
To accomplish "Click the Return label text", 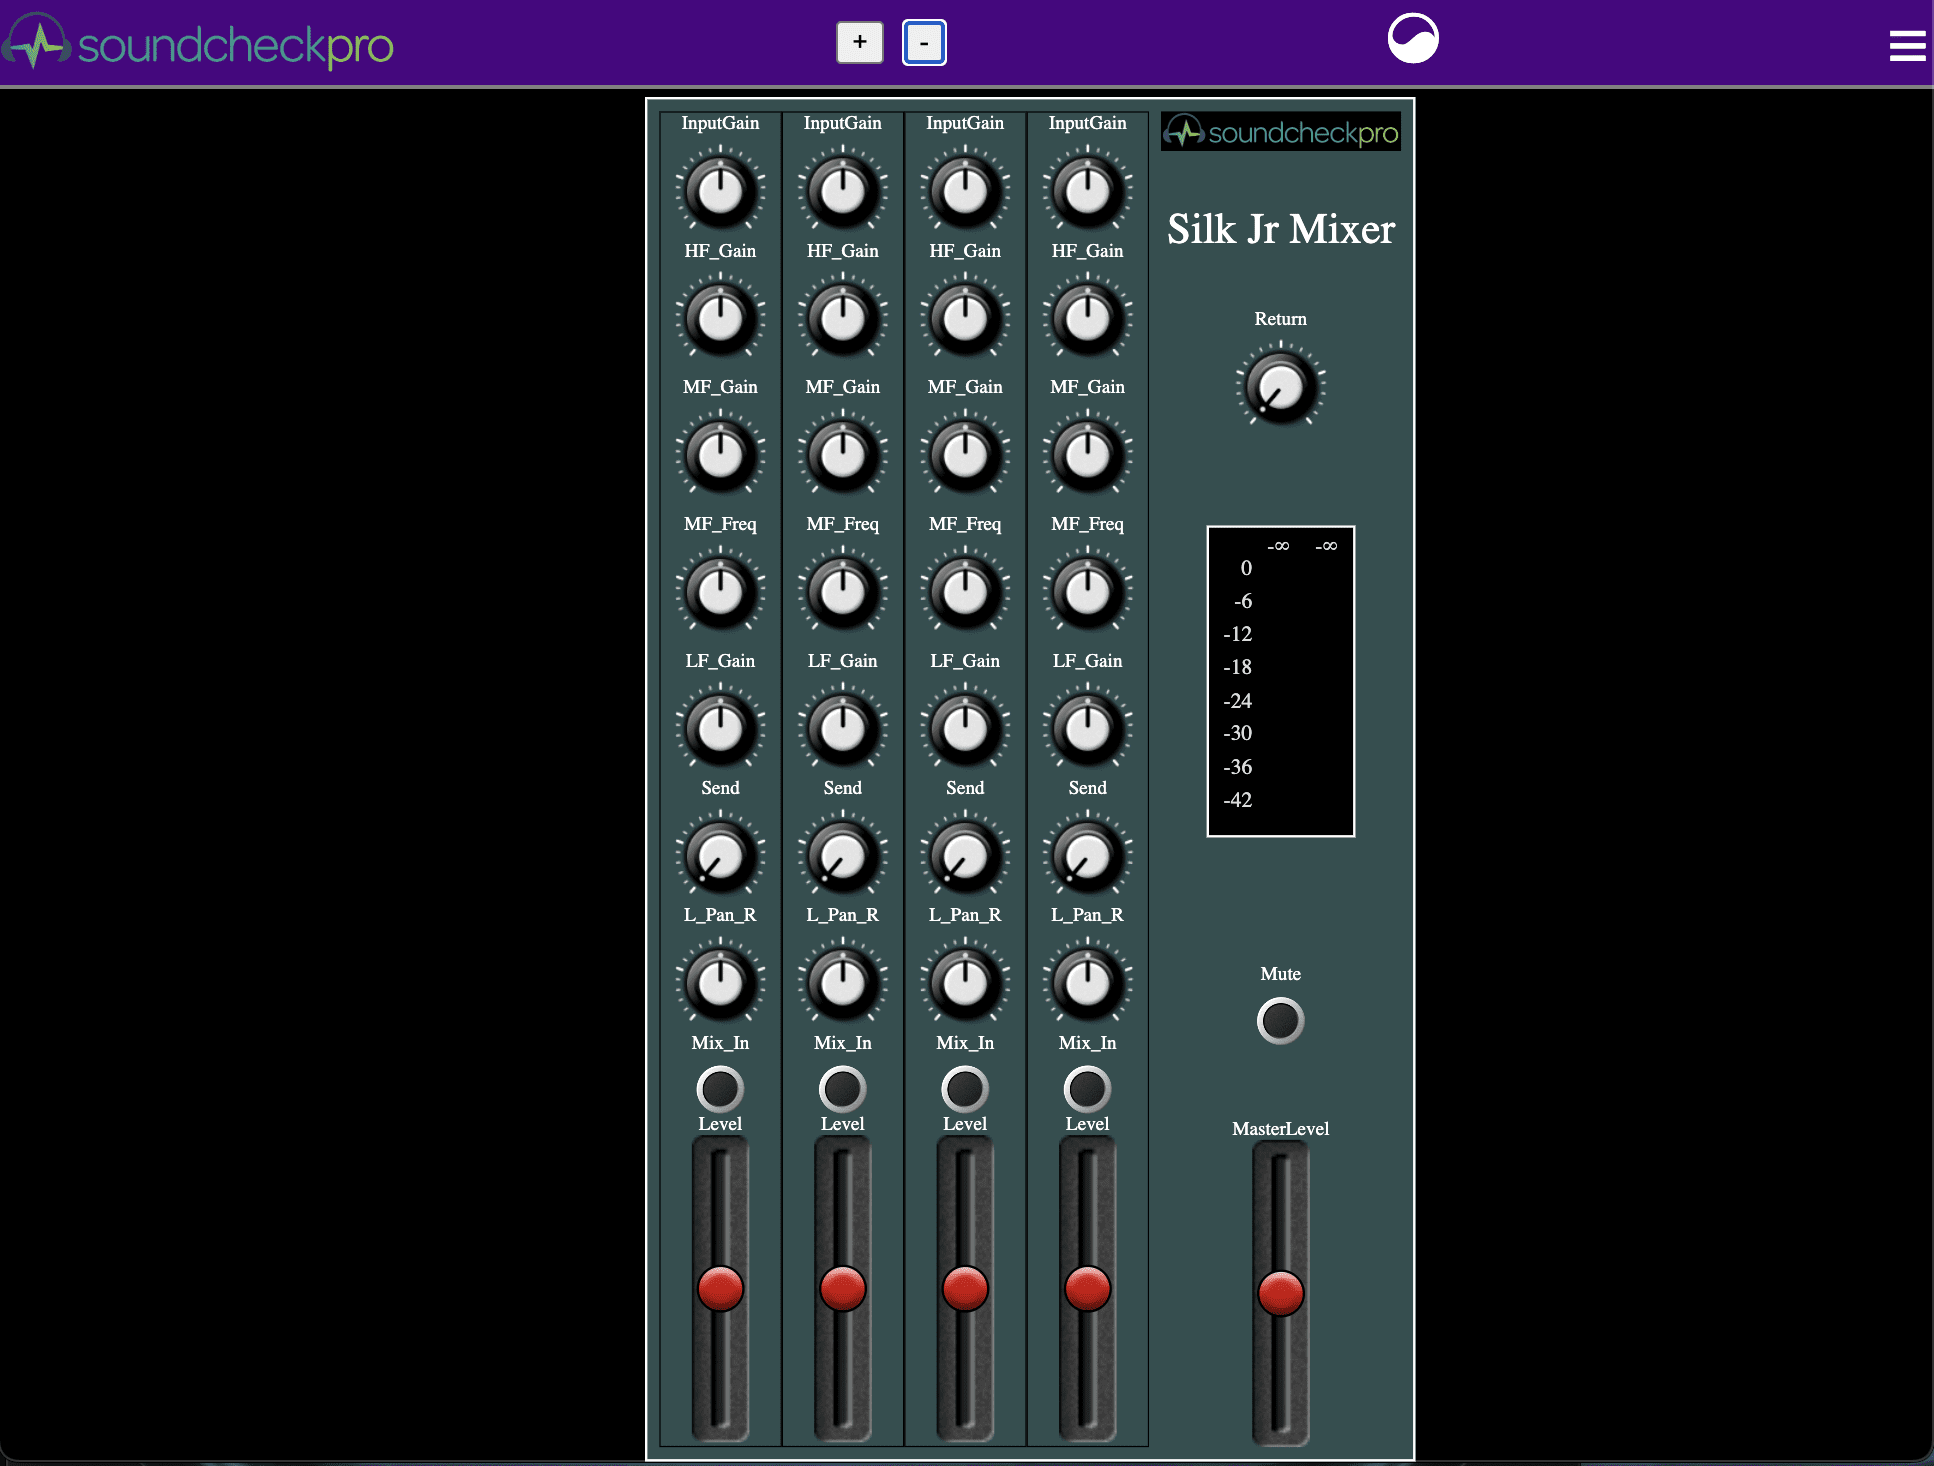I will [1280, 318].
